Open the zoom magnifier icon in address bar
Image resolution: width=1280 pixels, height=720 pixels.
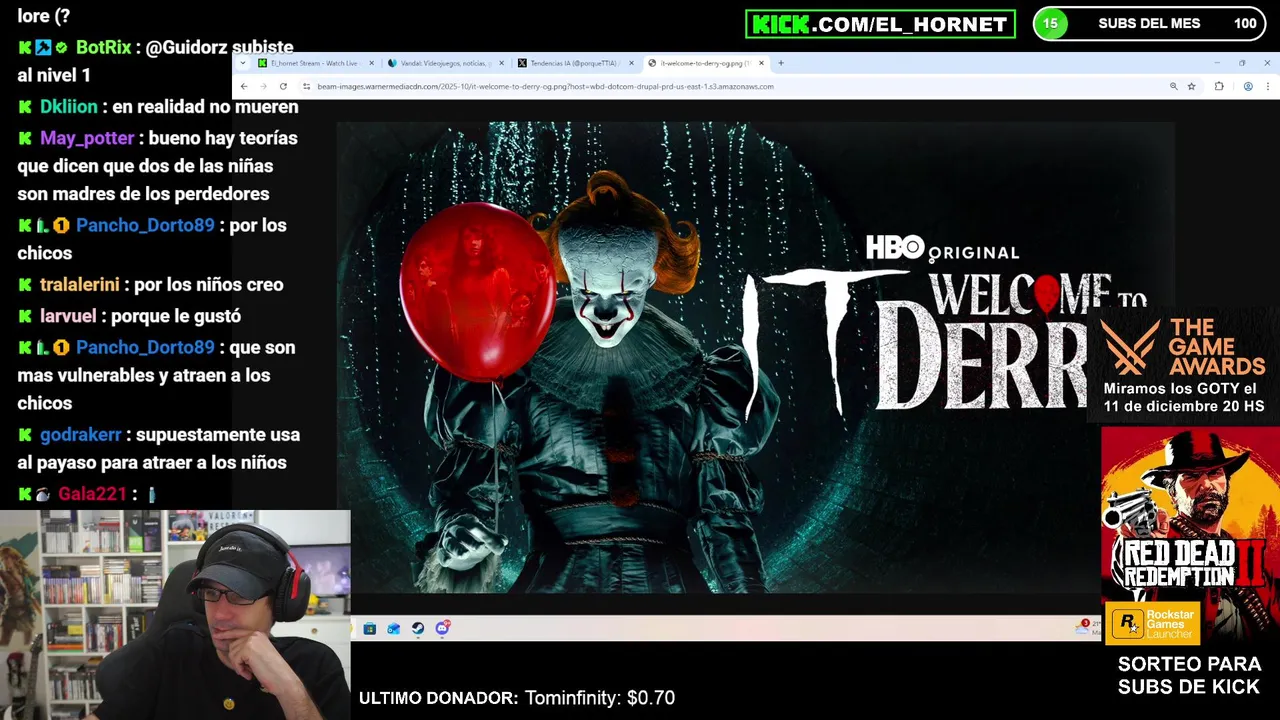(x=1173, y=86)
